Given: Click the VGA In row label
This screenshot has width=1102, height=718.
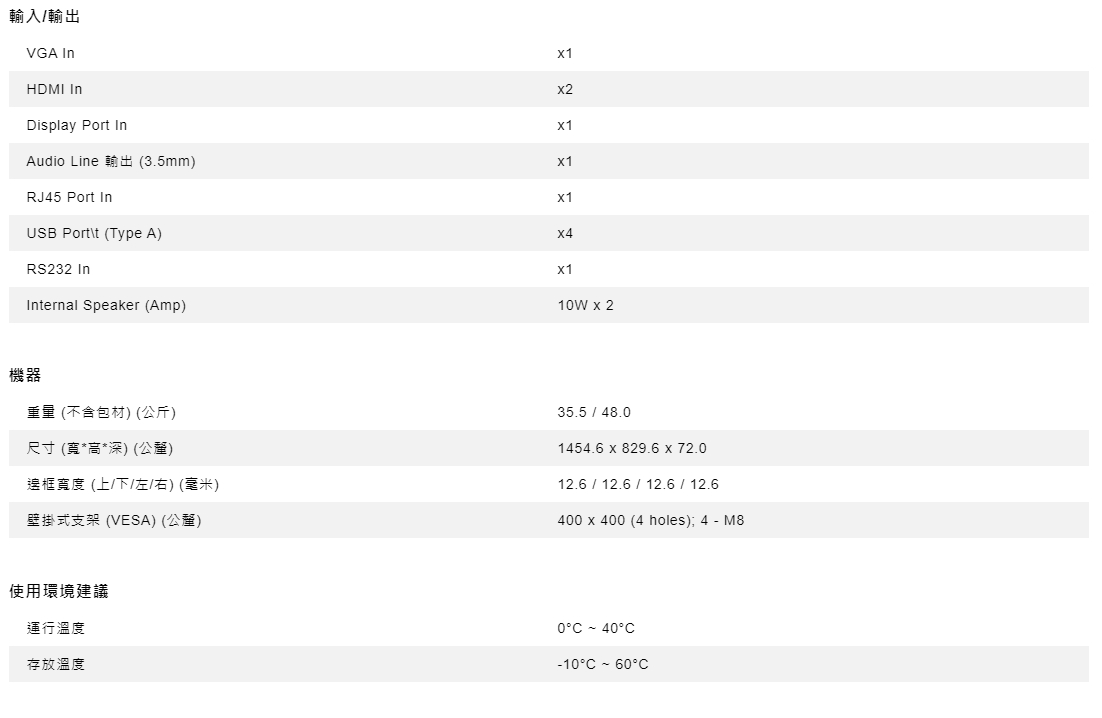Looking at the screenshot, I should (51, 53).
